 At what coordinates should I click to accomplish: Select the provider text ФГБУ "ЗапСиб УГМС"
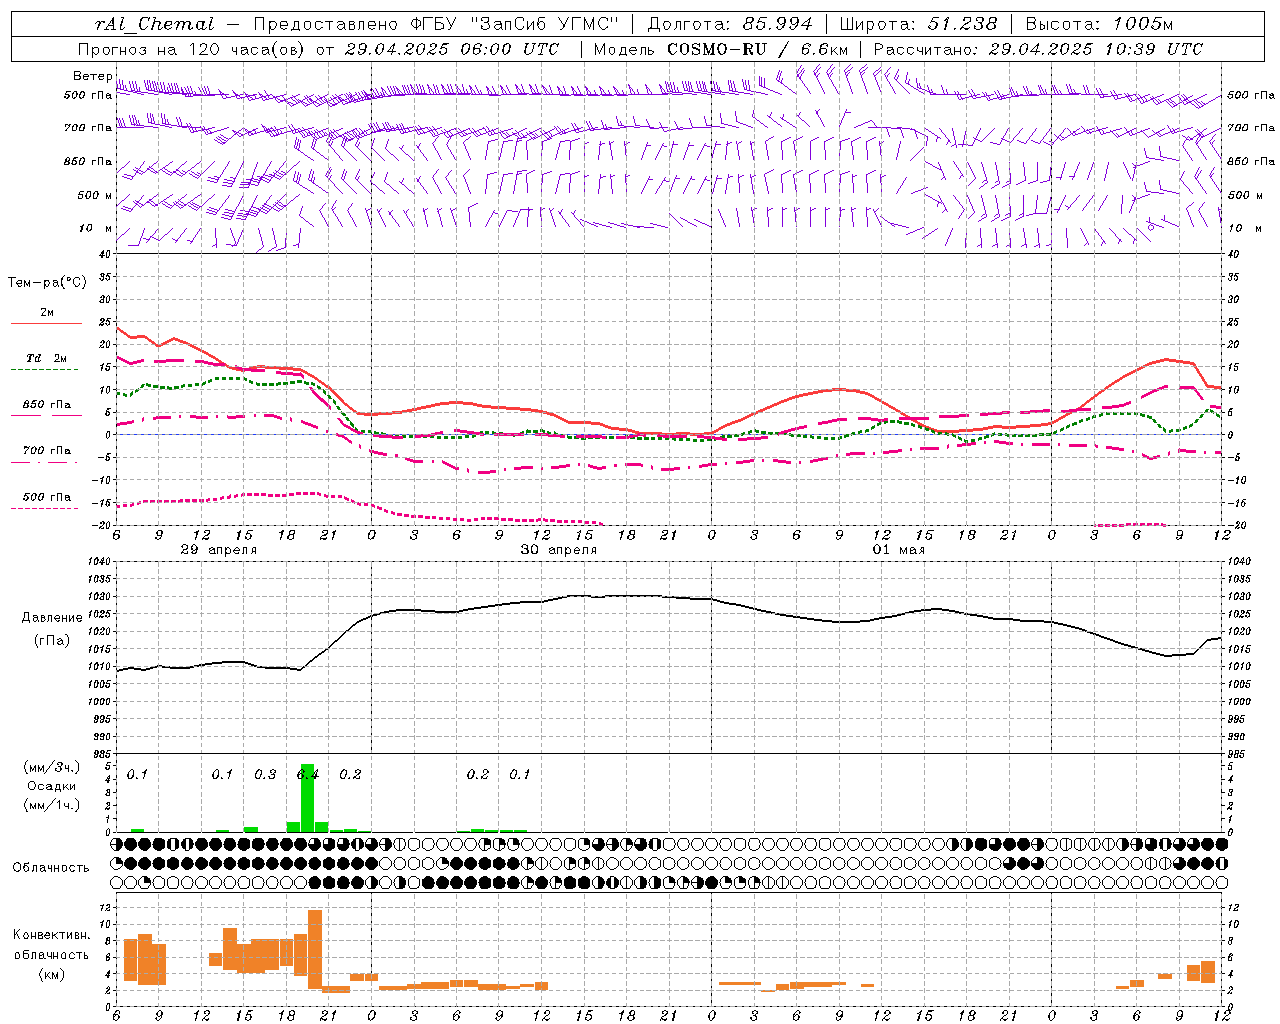click(515, 25)
